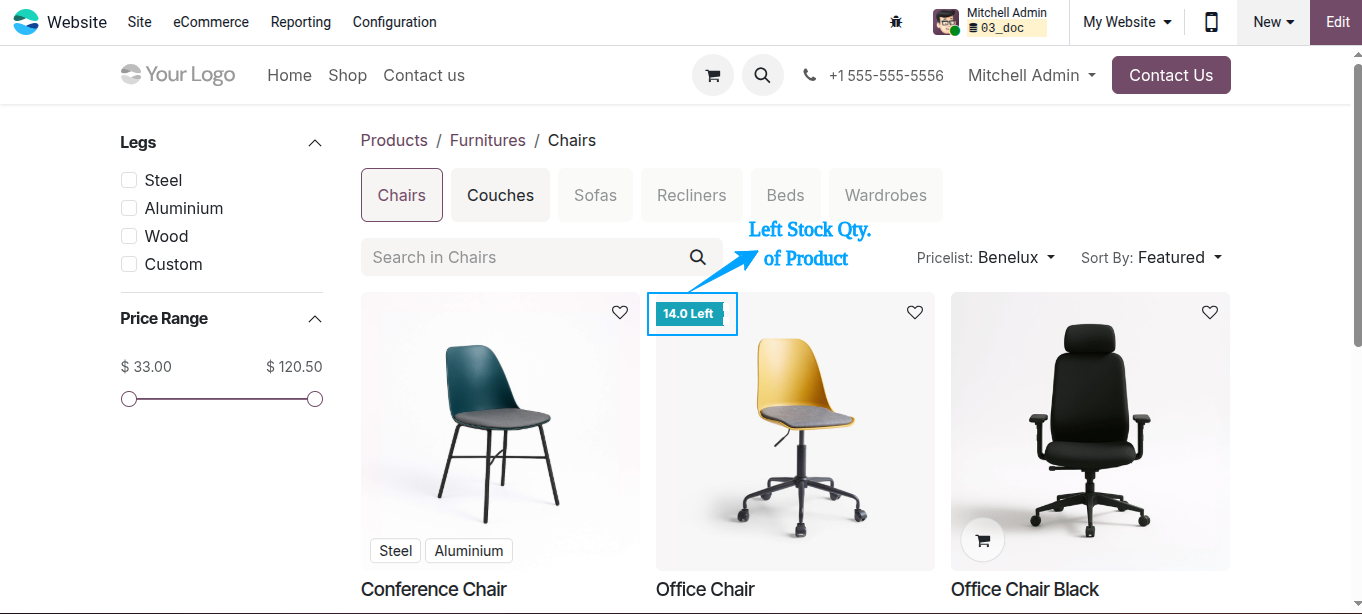The width and height of the screenshot is (1362, 614).
Task: Switch to mobile preview phone icon
Action: [1211, 22]
